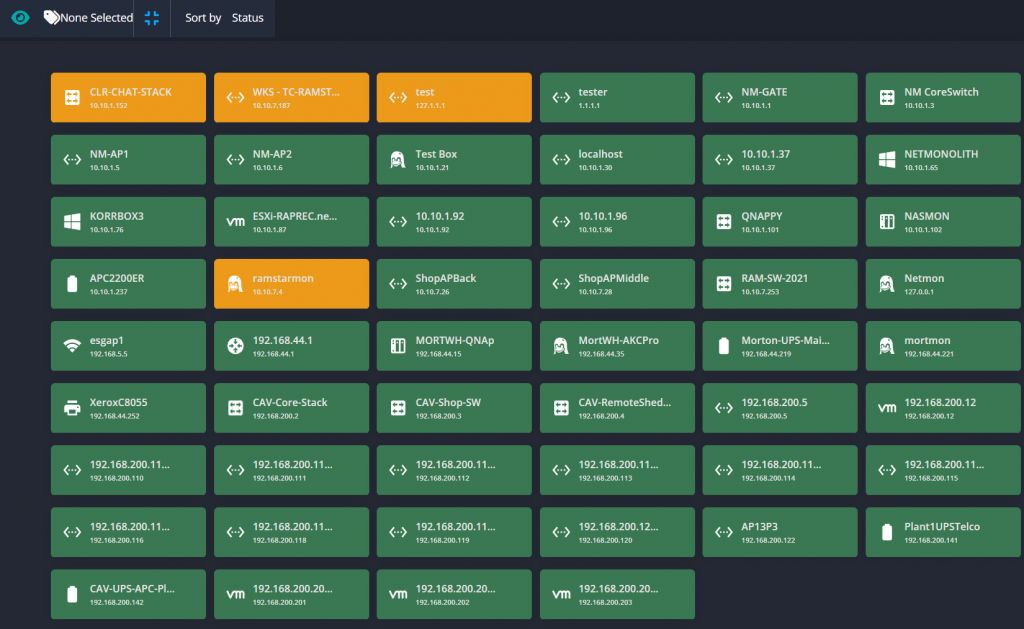The width and height of the screenshot is (1024, 629).
Task: Click the vm icon on 192.168.200.12
Action: coord(887,408)
